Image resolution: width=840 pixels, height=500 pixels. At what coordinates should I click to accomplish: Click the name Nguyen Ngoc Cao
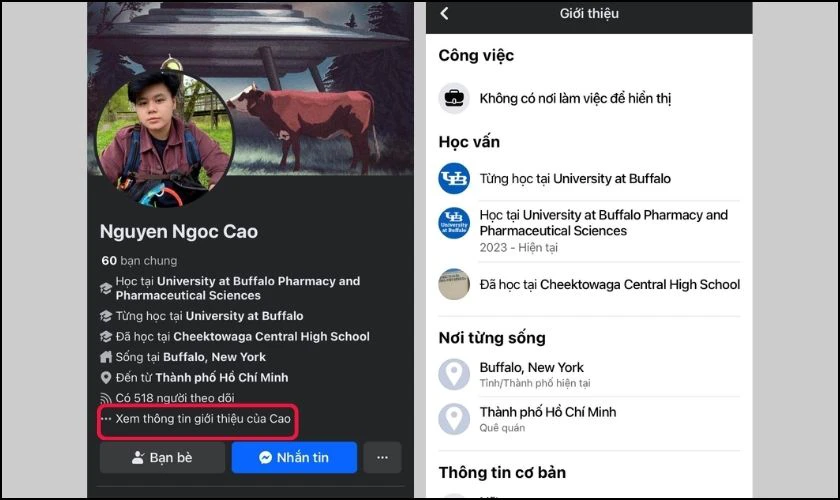point(179,232)
